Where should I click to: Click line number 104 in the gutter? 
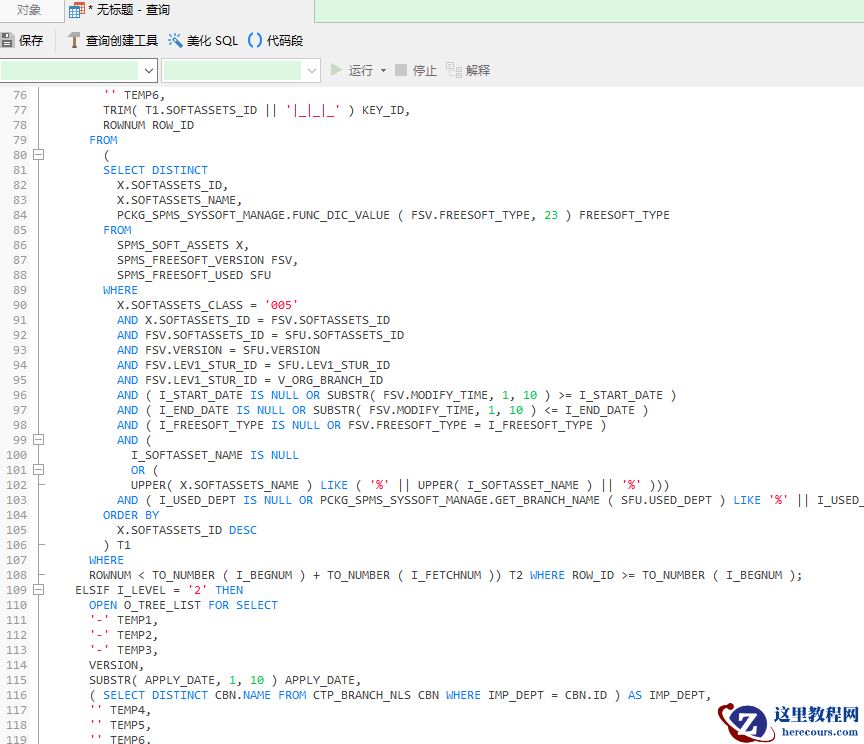[x=17, y=515]
